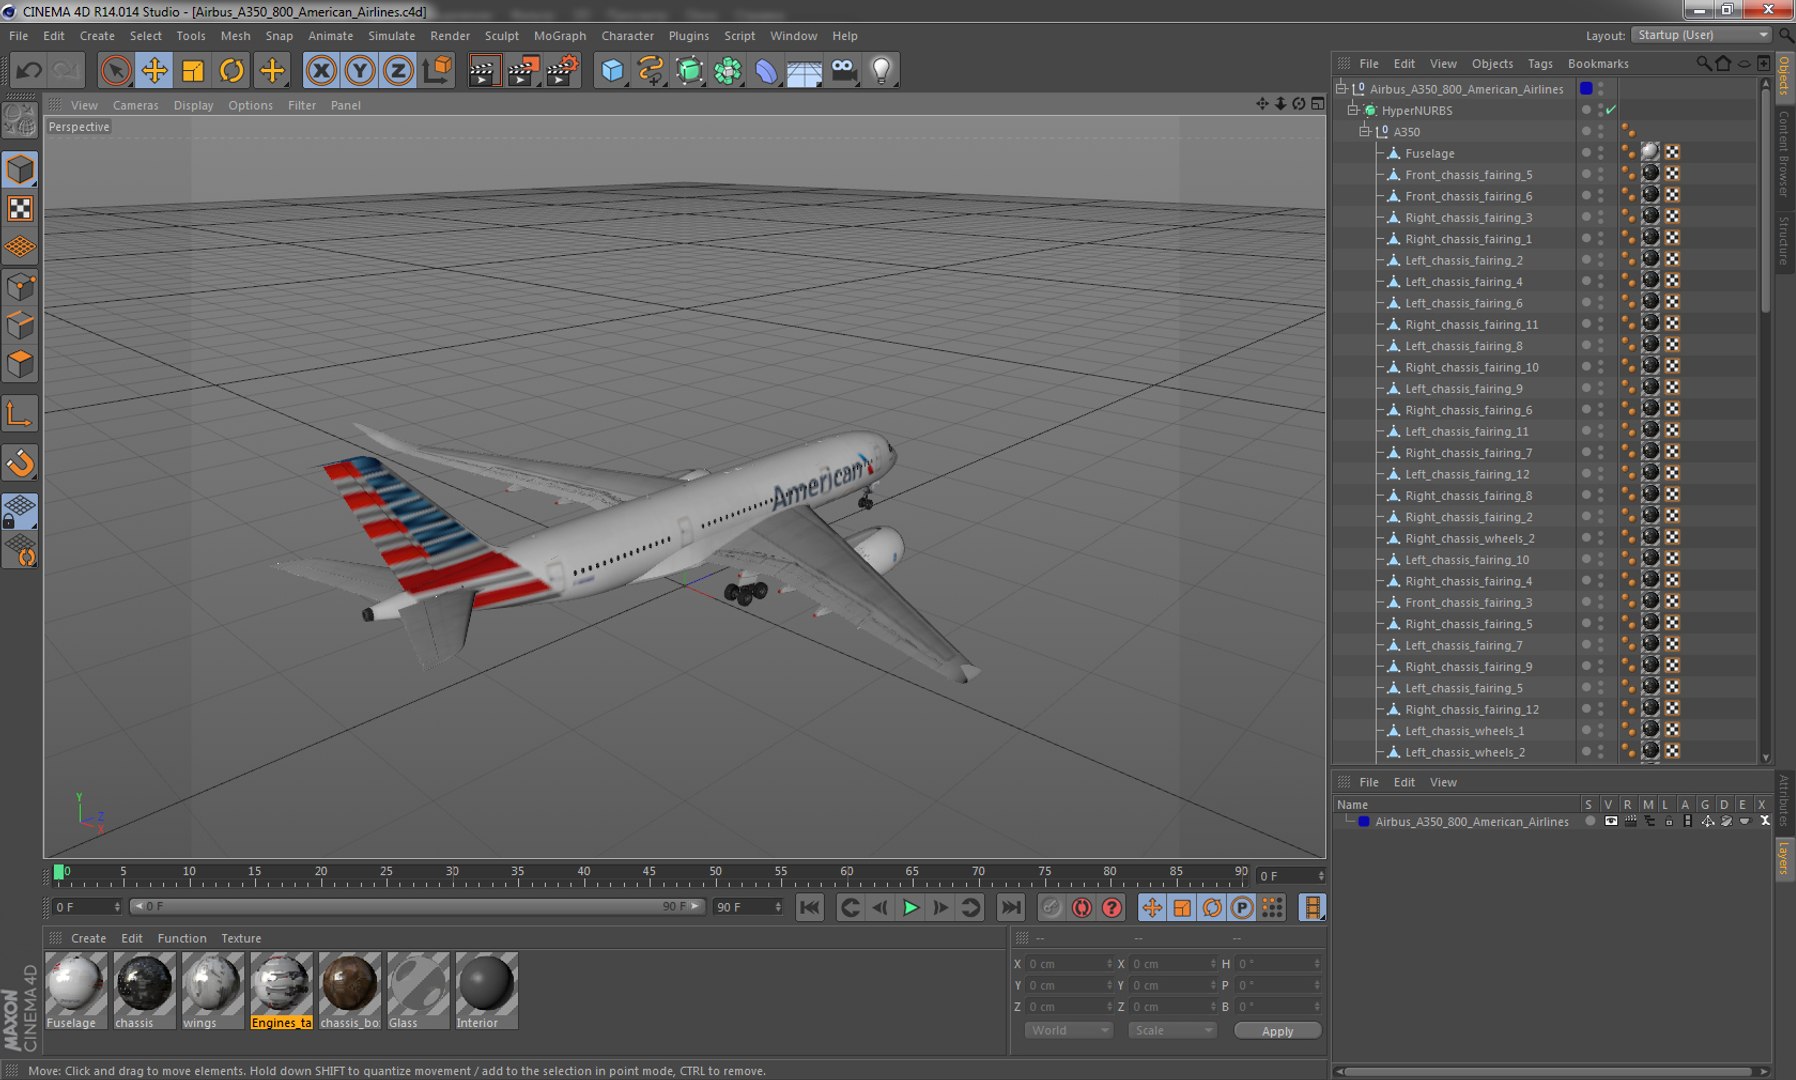Screen dimensions: 1796x1080
Task: Toggle Y axis lock
Action: tap(359, 70)
